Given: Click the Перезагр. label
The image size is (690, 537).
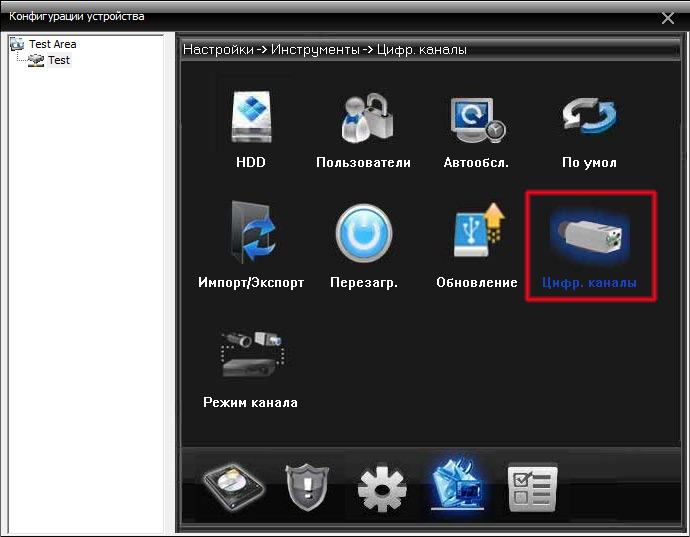Looking at the screenshot, I should [x=364, y=283].
